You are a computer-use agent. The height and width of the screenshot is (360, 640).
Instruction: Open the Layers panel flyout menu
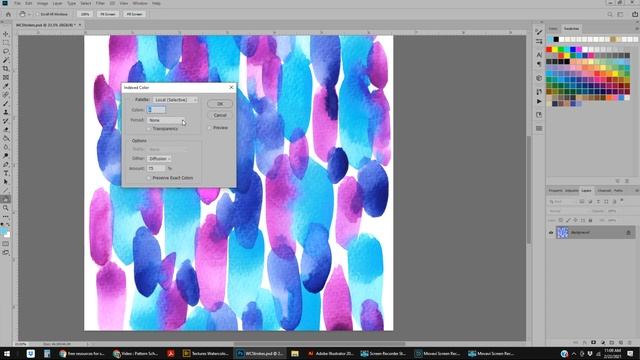tap(636, 191)
